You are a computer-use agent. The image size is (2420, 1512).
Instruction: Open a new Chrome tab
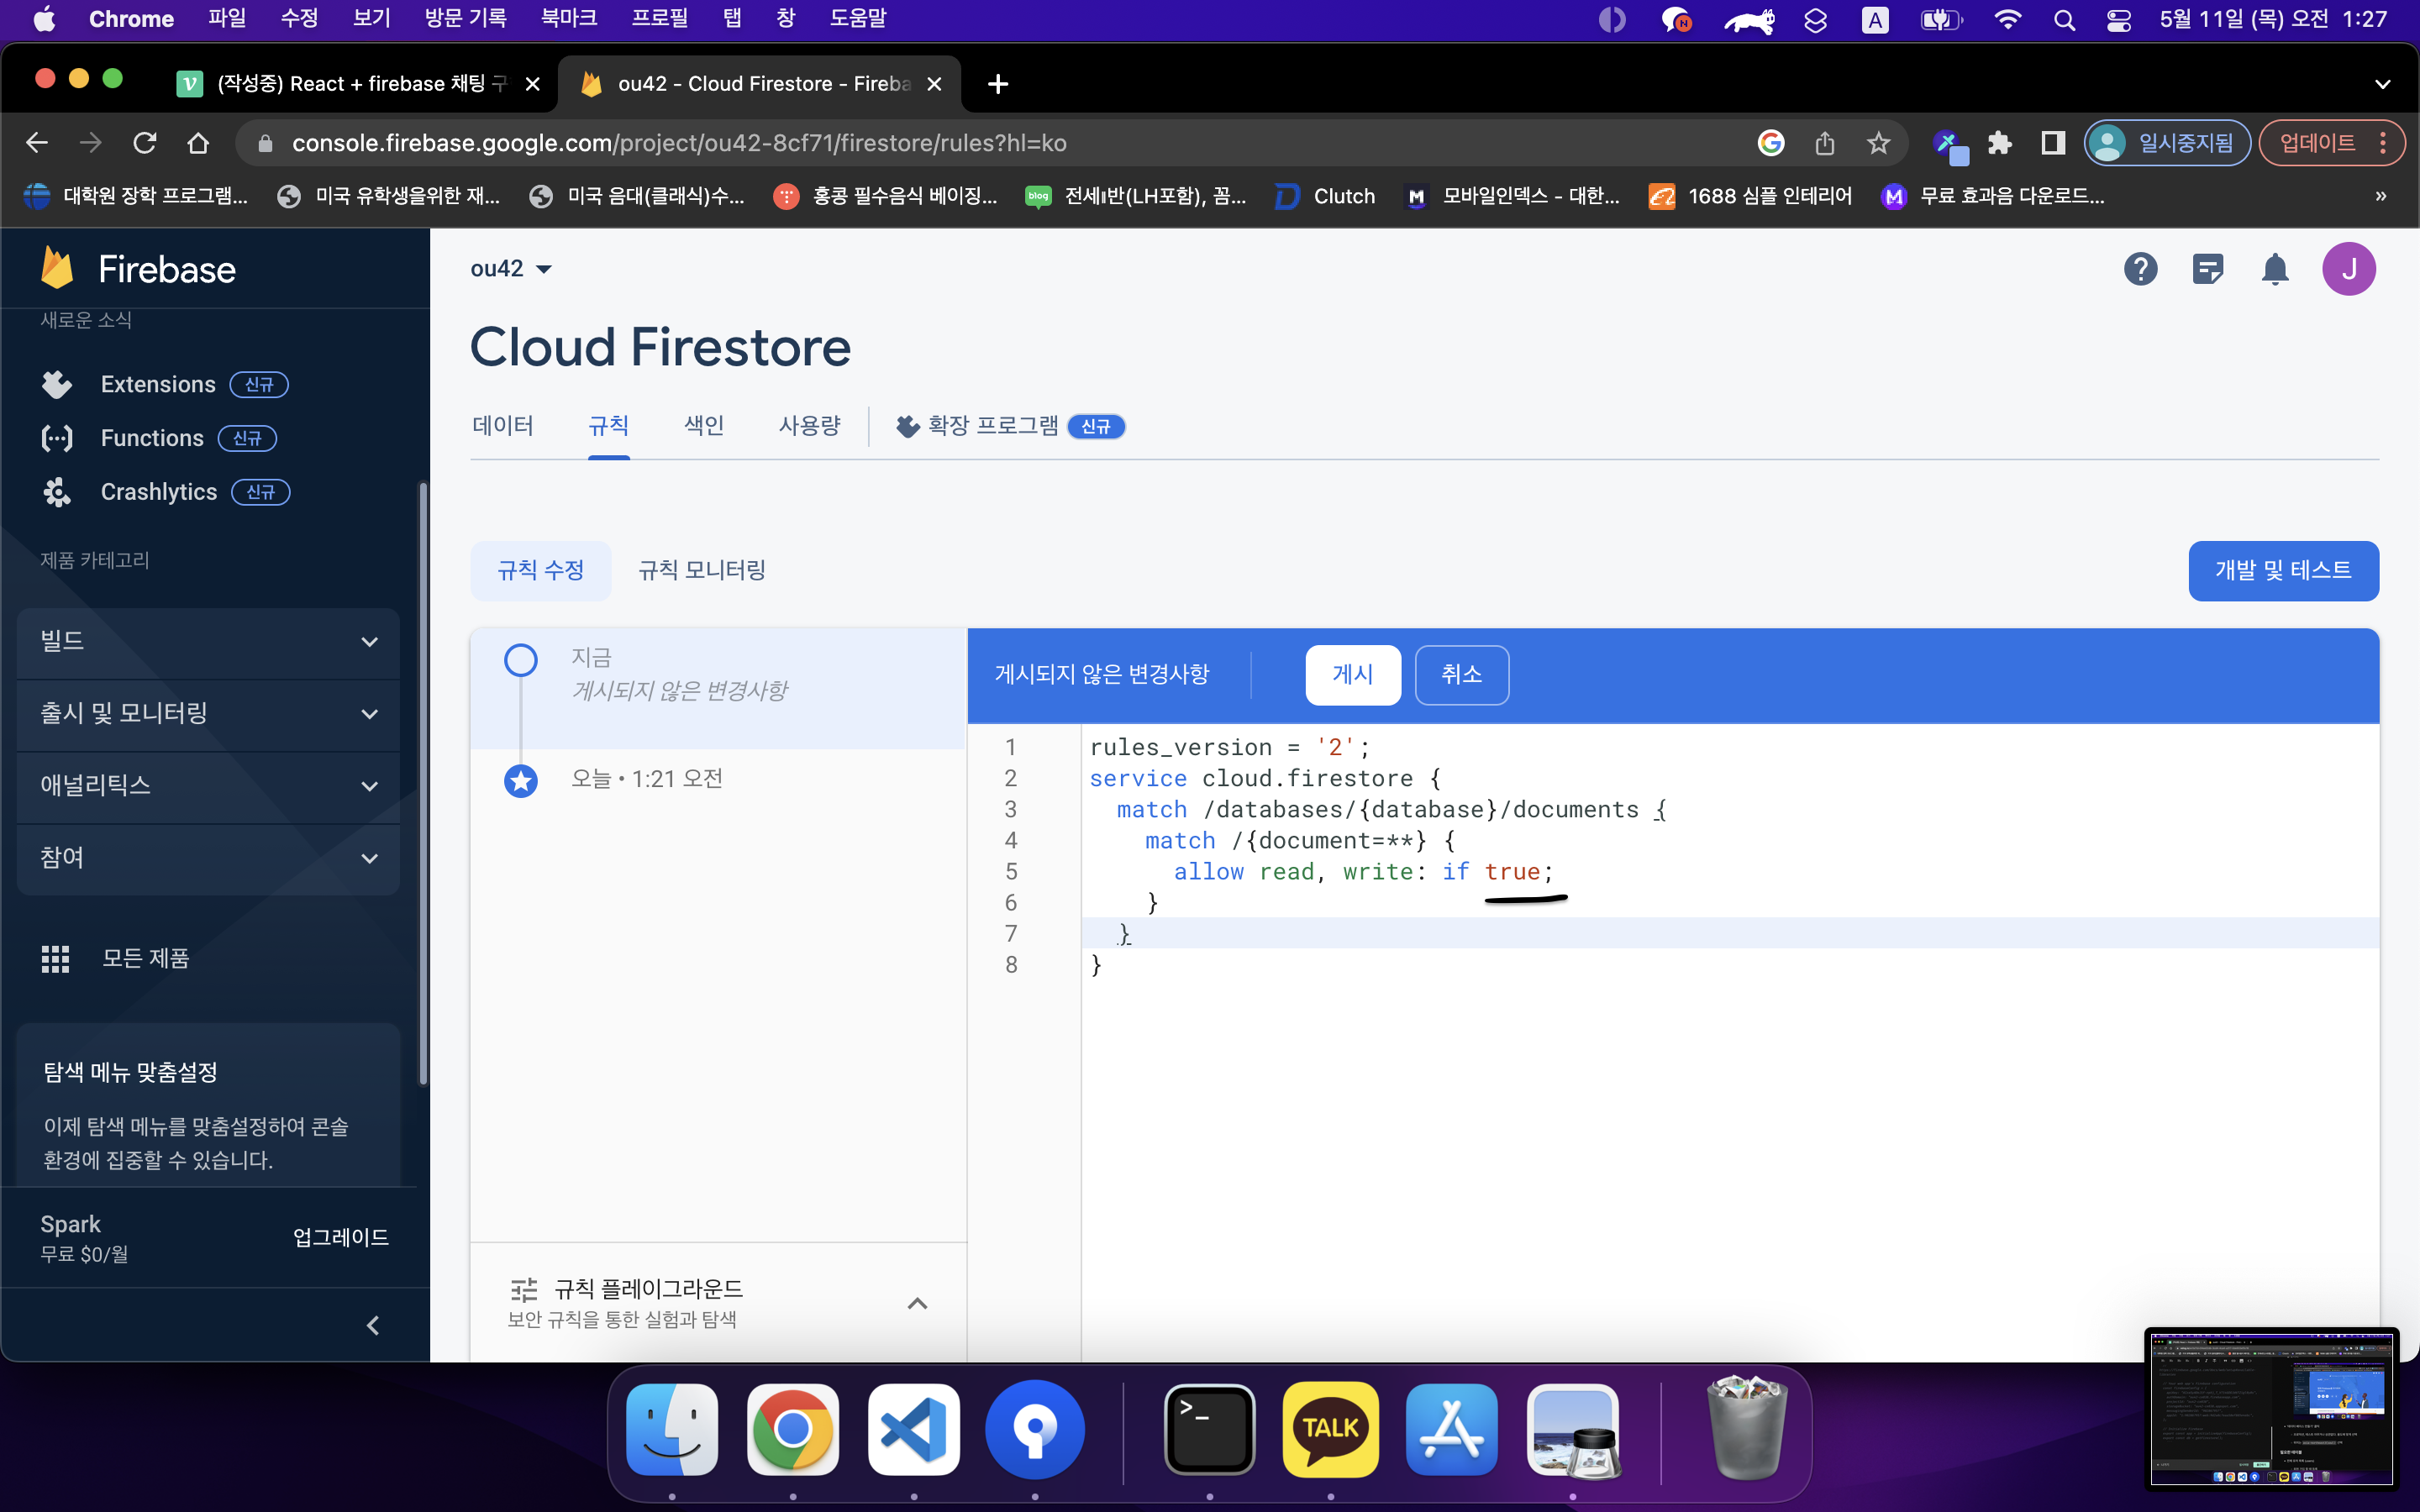[x=997, y=84]
